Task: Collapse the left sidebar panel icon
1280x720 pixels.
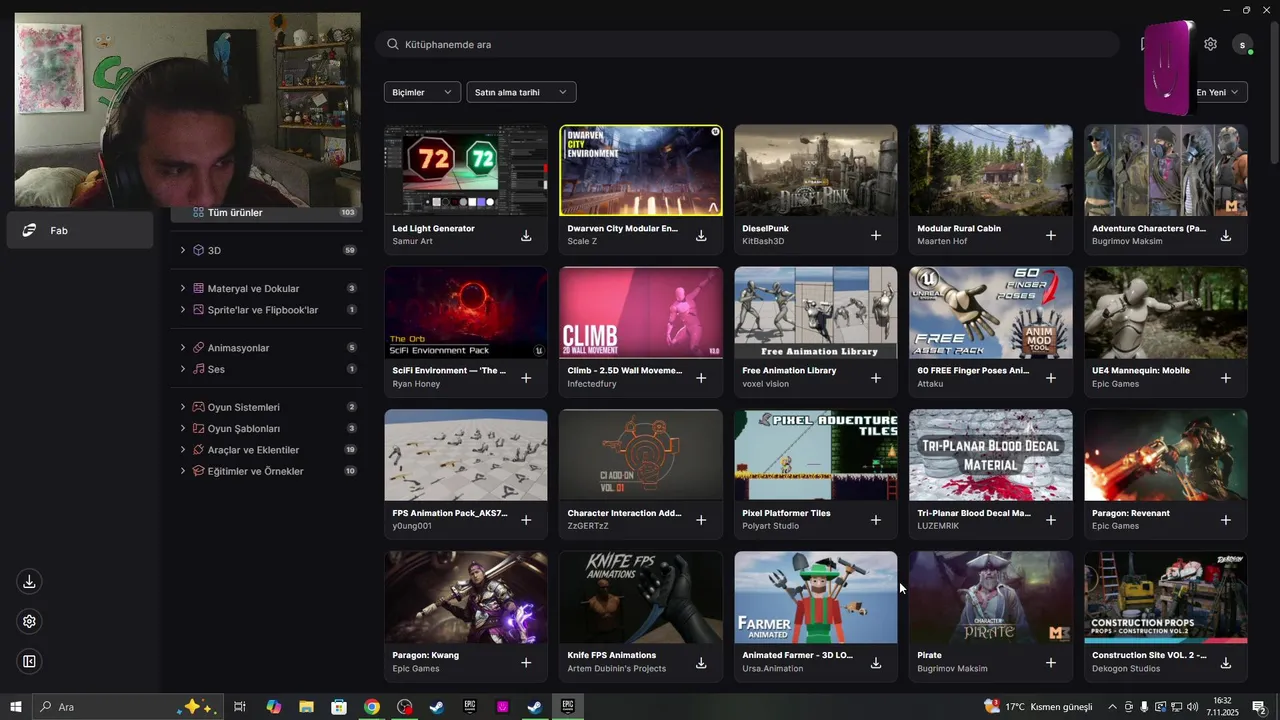Action: pos(29,661)
